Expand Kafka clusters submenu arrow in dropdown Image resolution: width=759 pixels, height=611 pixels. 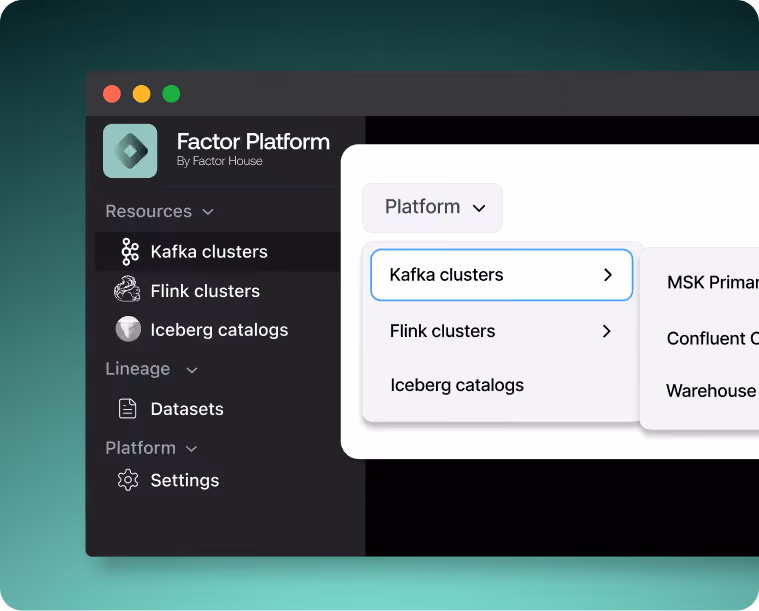pyautogui.click(x=608, y=275)
